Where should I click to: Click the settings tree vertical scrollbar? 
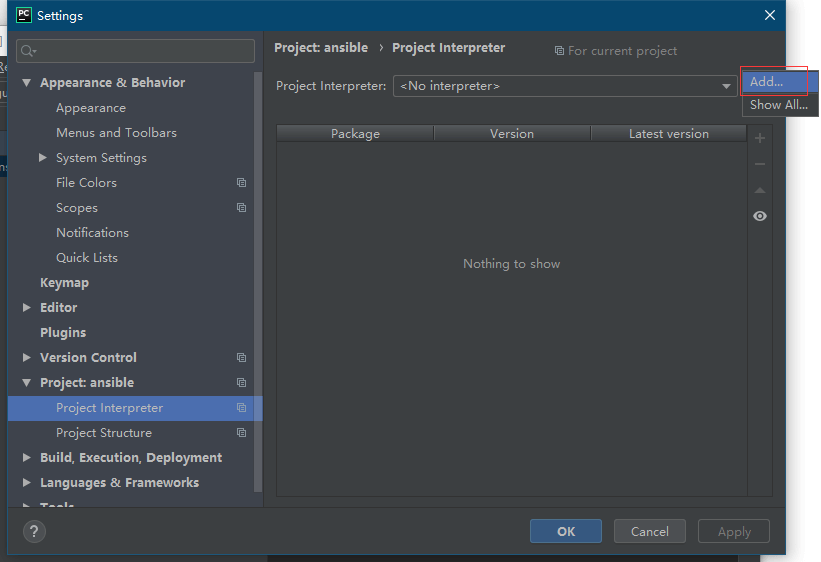[258, 282]
